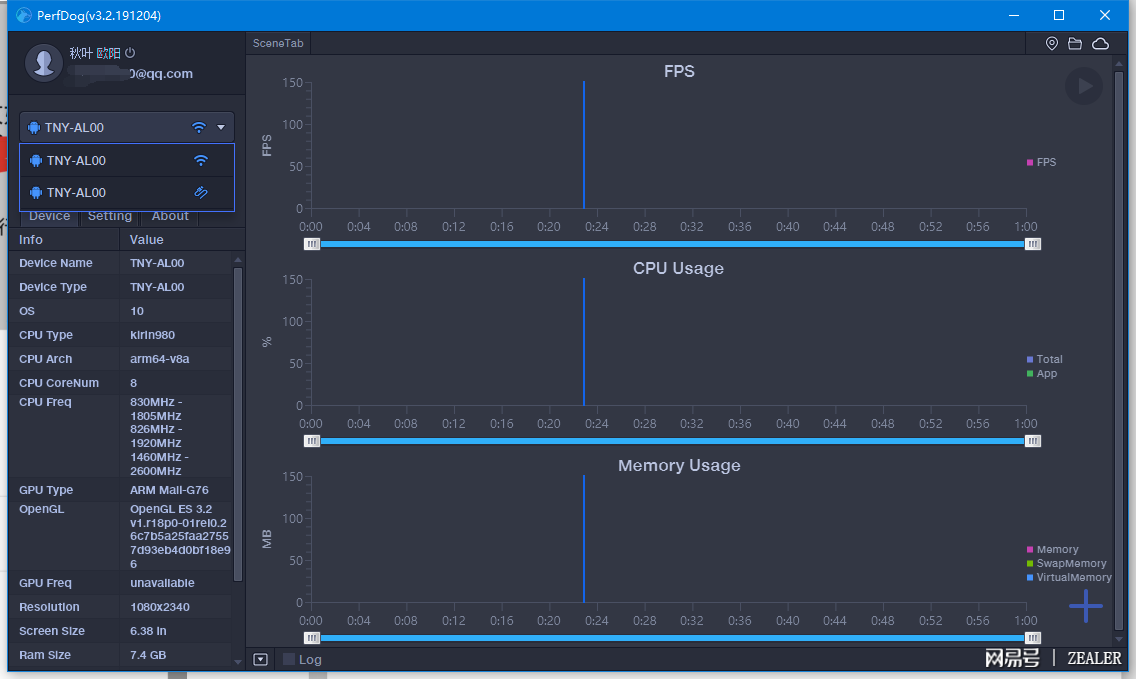Click the WiFi icon in TNY-AL00 dropdown entry

pyautogui.click(x=201, y=160)
